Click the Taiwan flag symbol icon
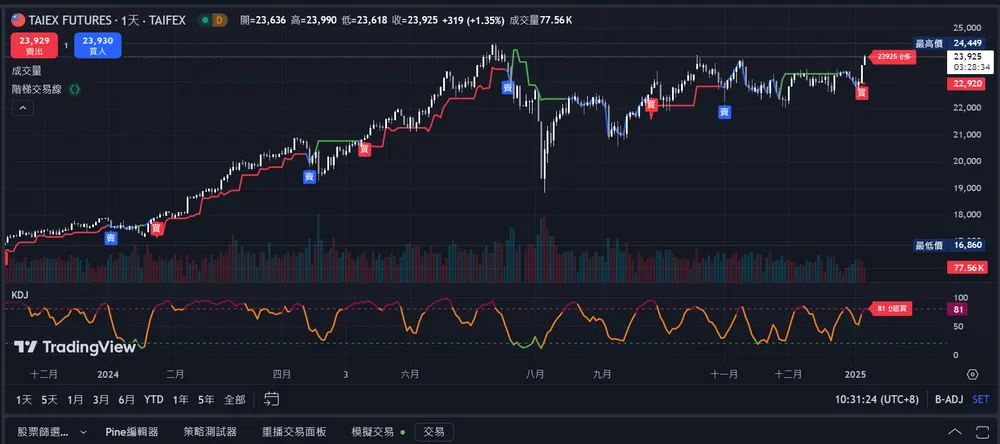The image size is (1000, 444). click(x=18, y=20)
